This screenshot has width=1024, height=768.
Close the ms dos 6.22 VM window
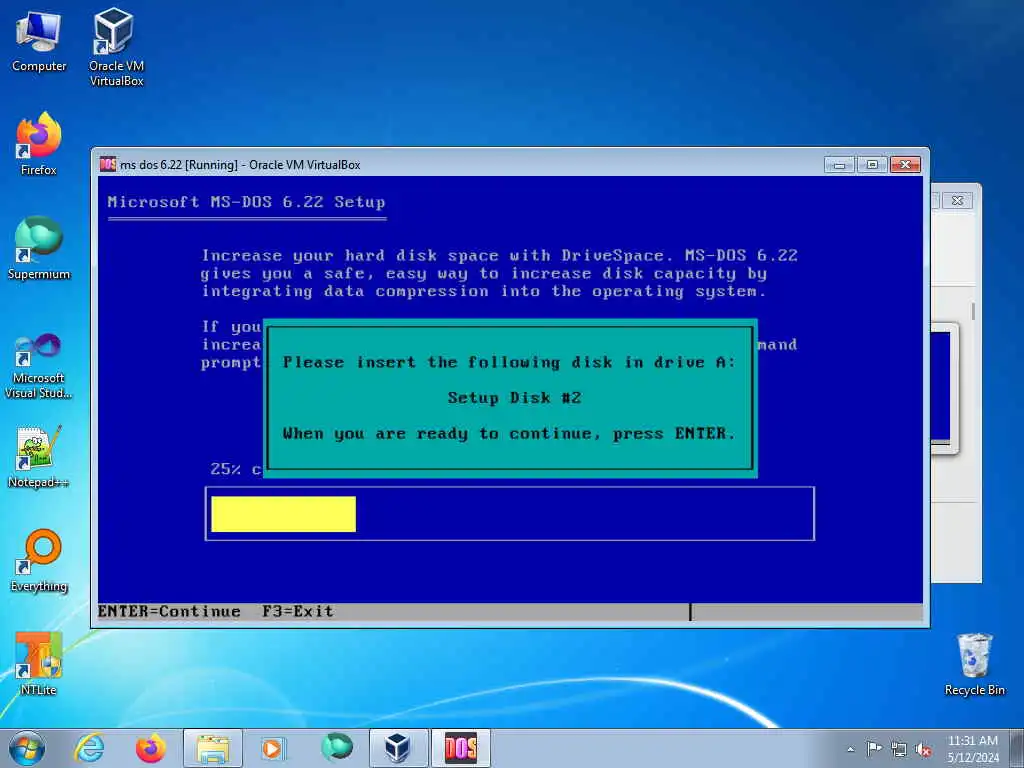905,165
